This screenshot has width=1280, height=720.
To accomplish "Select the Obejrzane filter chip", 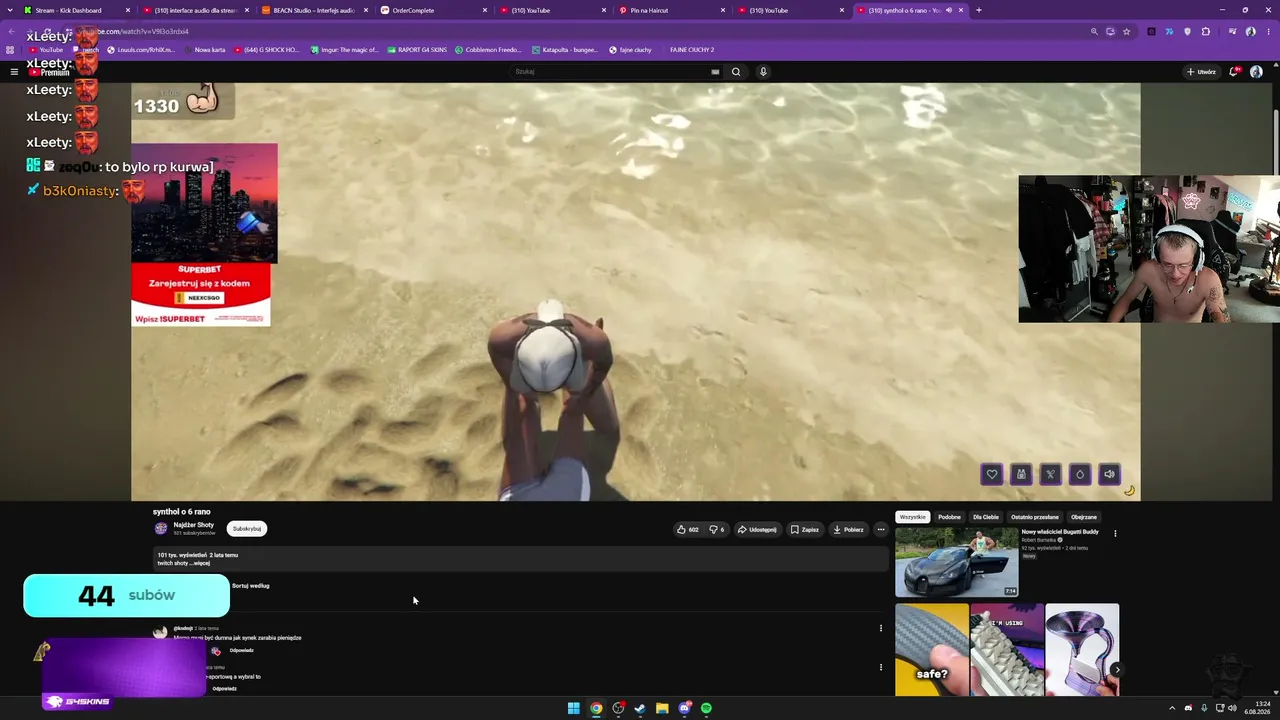I will pos(1084,517).
